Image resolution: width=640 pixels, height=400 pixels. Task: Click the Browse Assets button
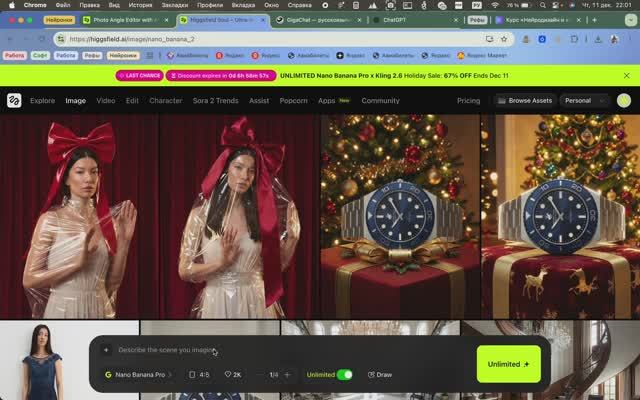(x=525, y=100)
